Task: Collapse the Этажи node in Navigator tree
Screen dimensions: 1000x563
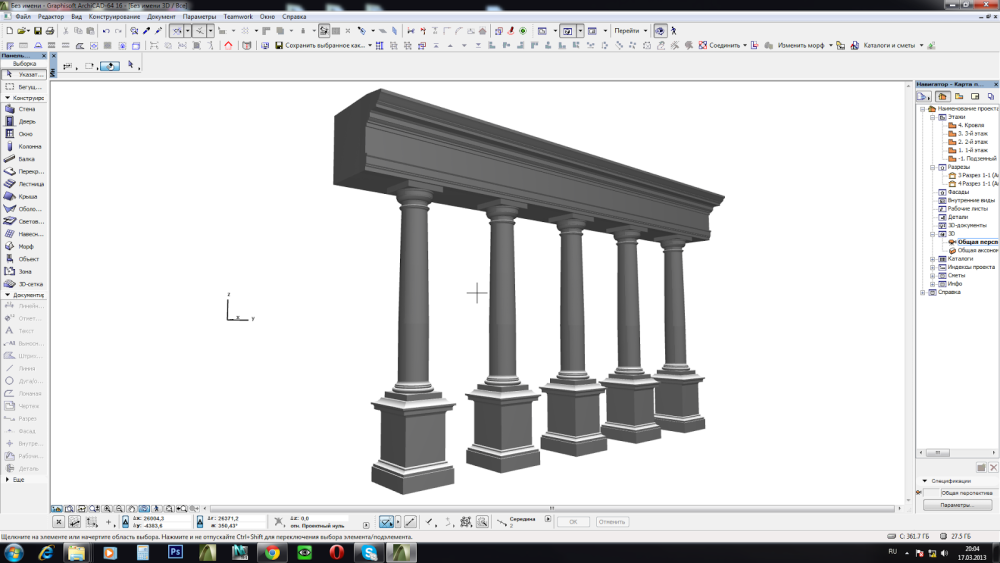Action: click(932, 117)
